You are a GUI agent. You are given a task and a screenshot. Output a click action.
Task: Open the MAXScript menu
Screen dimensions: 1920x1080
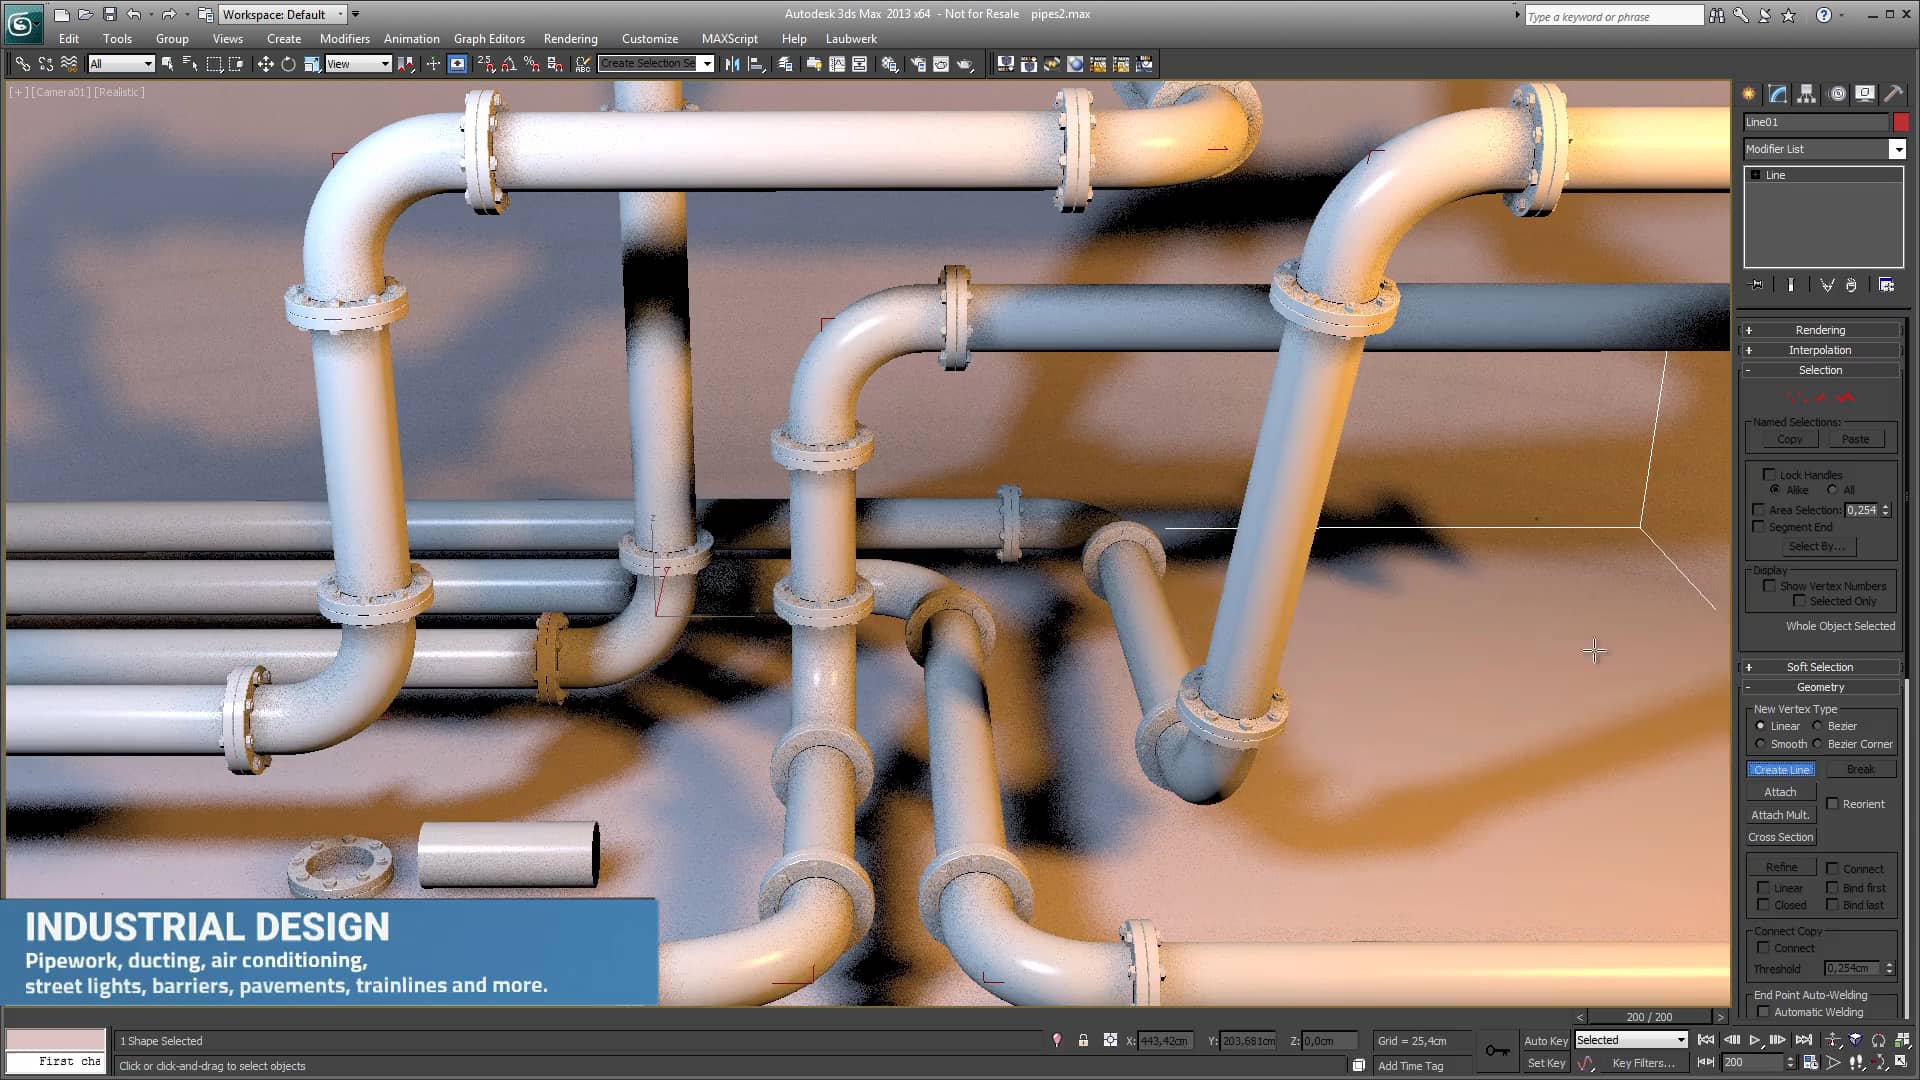click(x=729, y=39)
